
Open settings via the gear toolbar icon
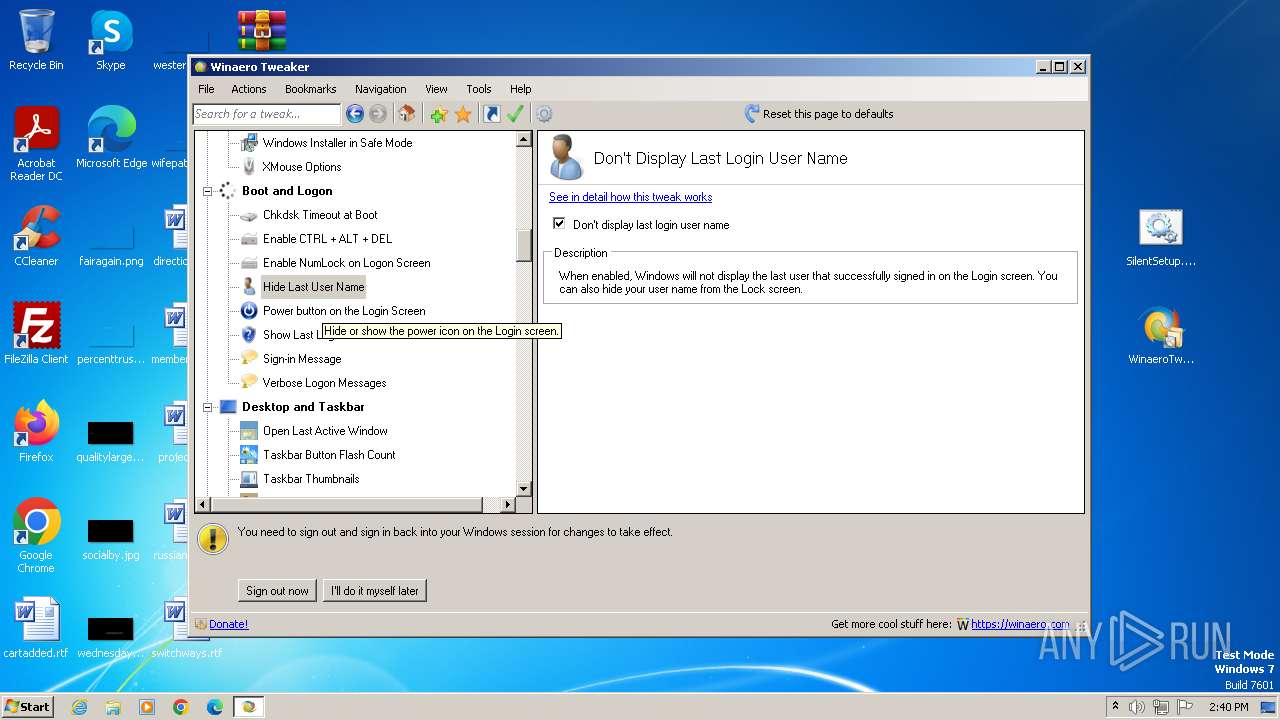pos(544,114)
